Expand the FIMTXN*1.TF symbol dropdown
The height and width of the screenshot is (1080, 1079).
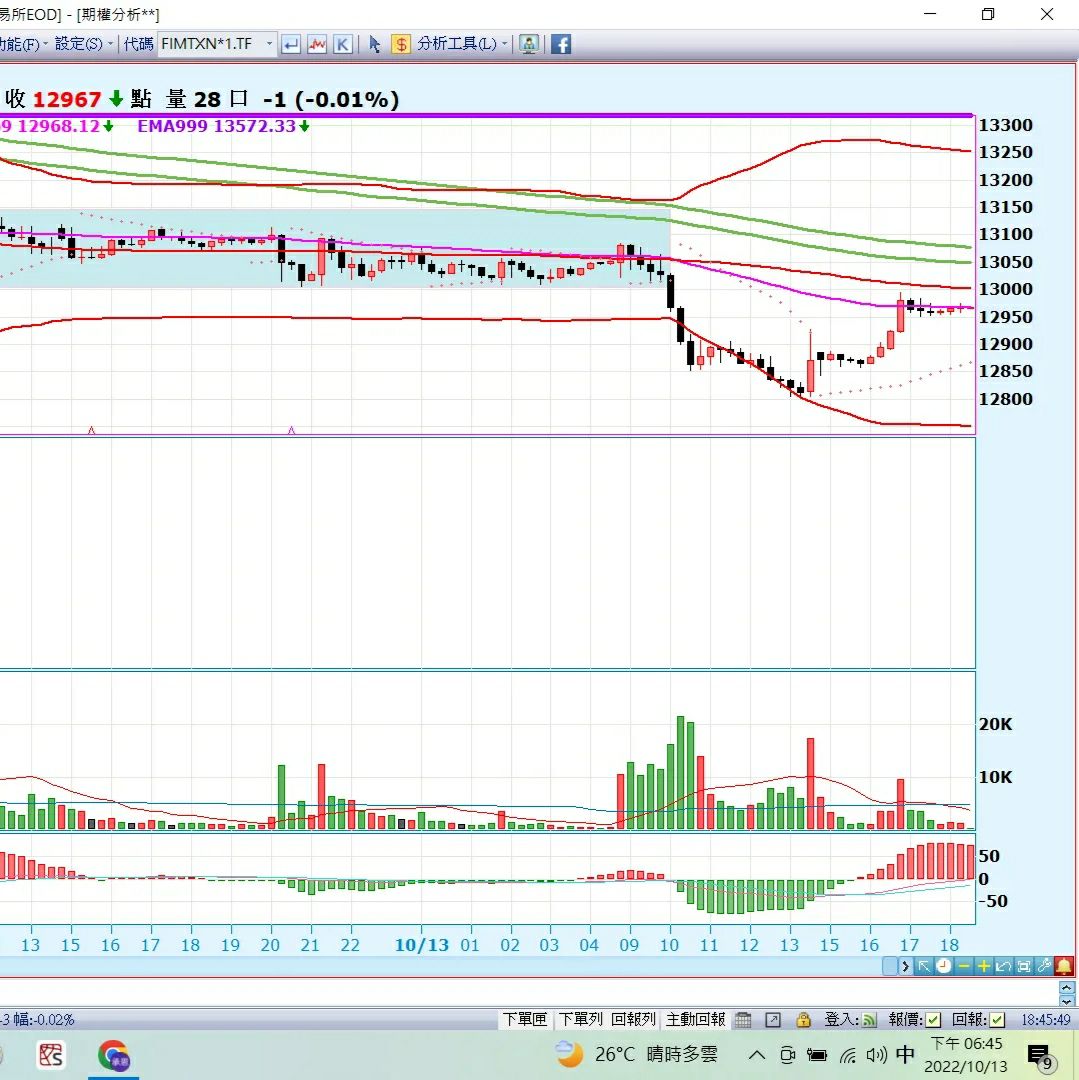269,44
